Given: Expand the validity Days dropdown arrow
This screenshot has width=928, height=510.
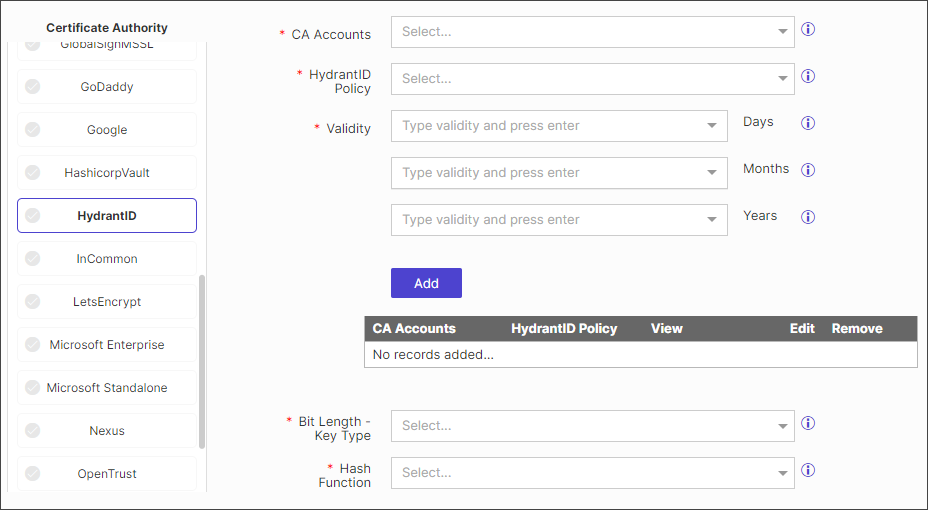Looking at the screenshot, I should pos(712,125).
